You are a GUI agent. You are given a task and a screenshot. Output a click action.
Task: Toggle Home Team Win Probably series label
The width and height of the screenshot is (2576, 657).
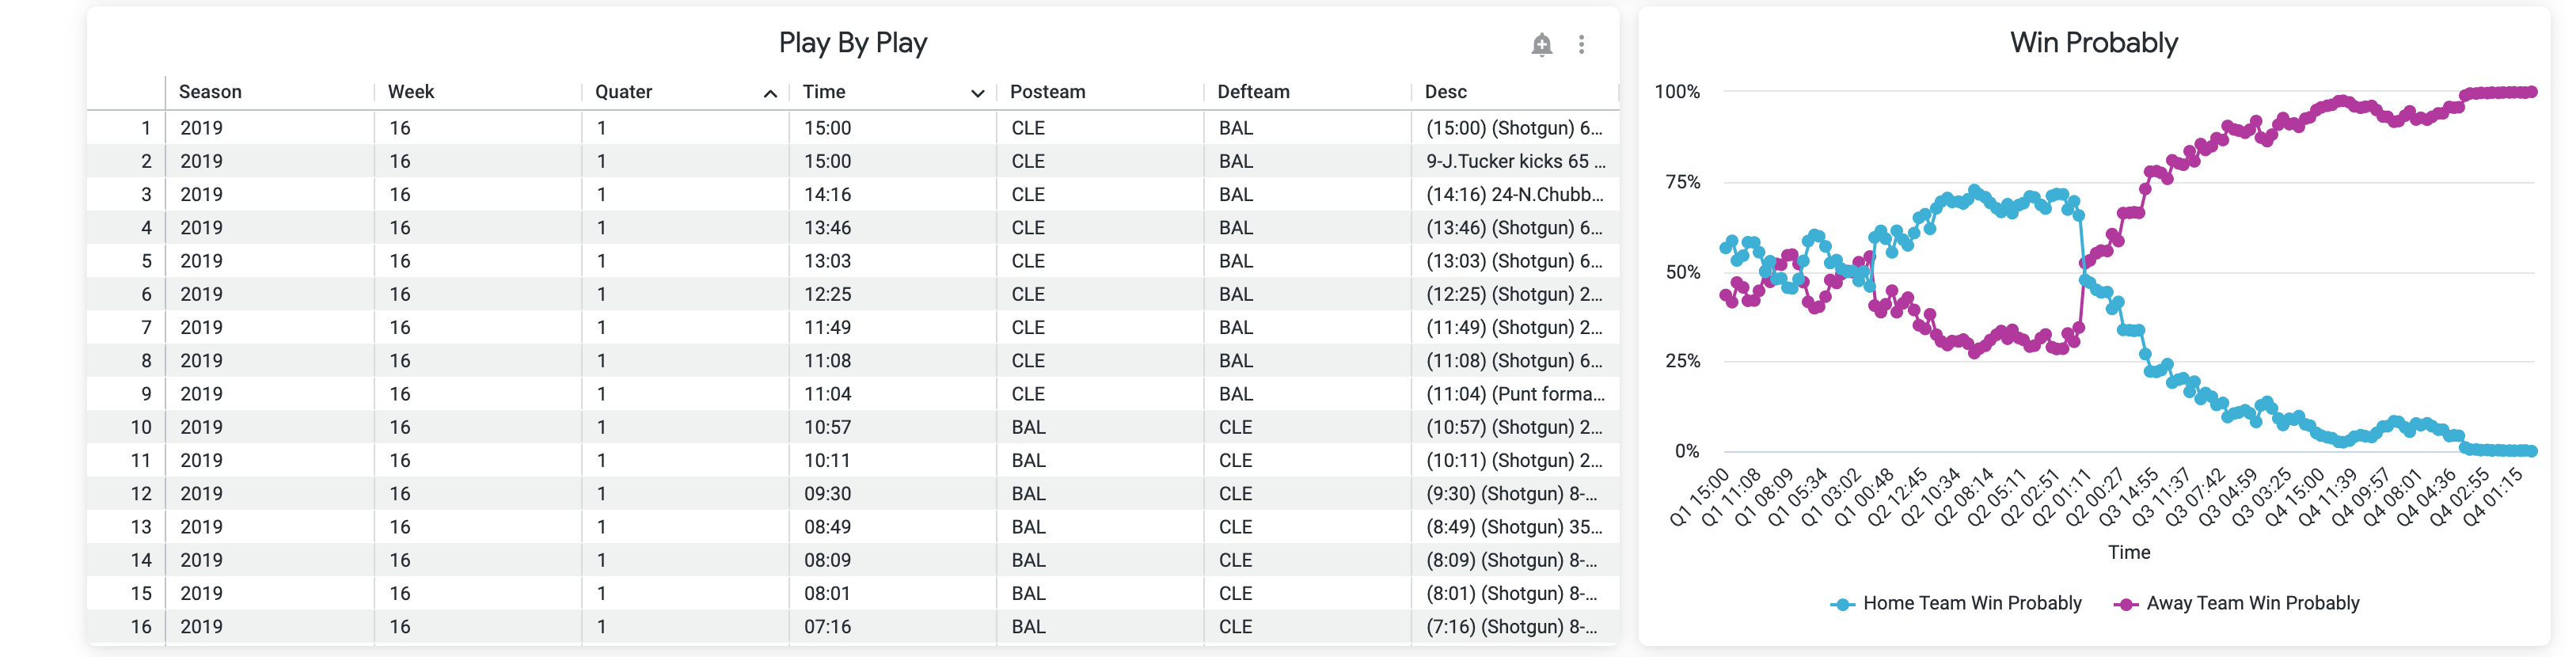coord(1972,603)
